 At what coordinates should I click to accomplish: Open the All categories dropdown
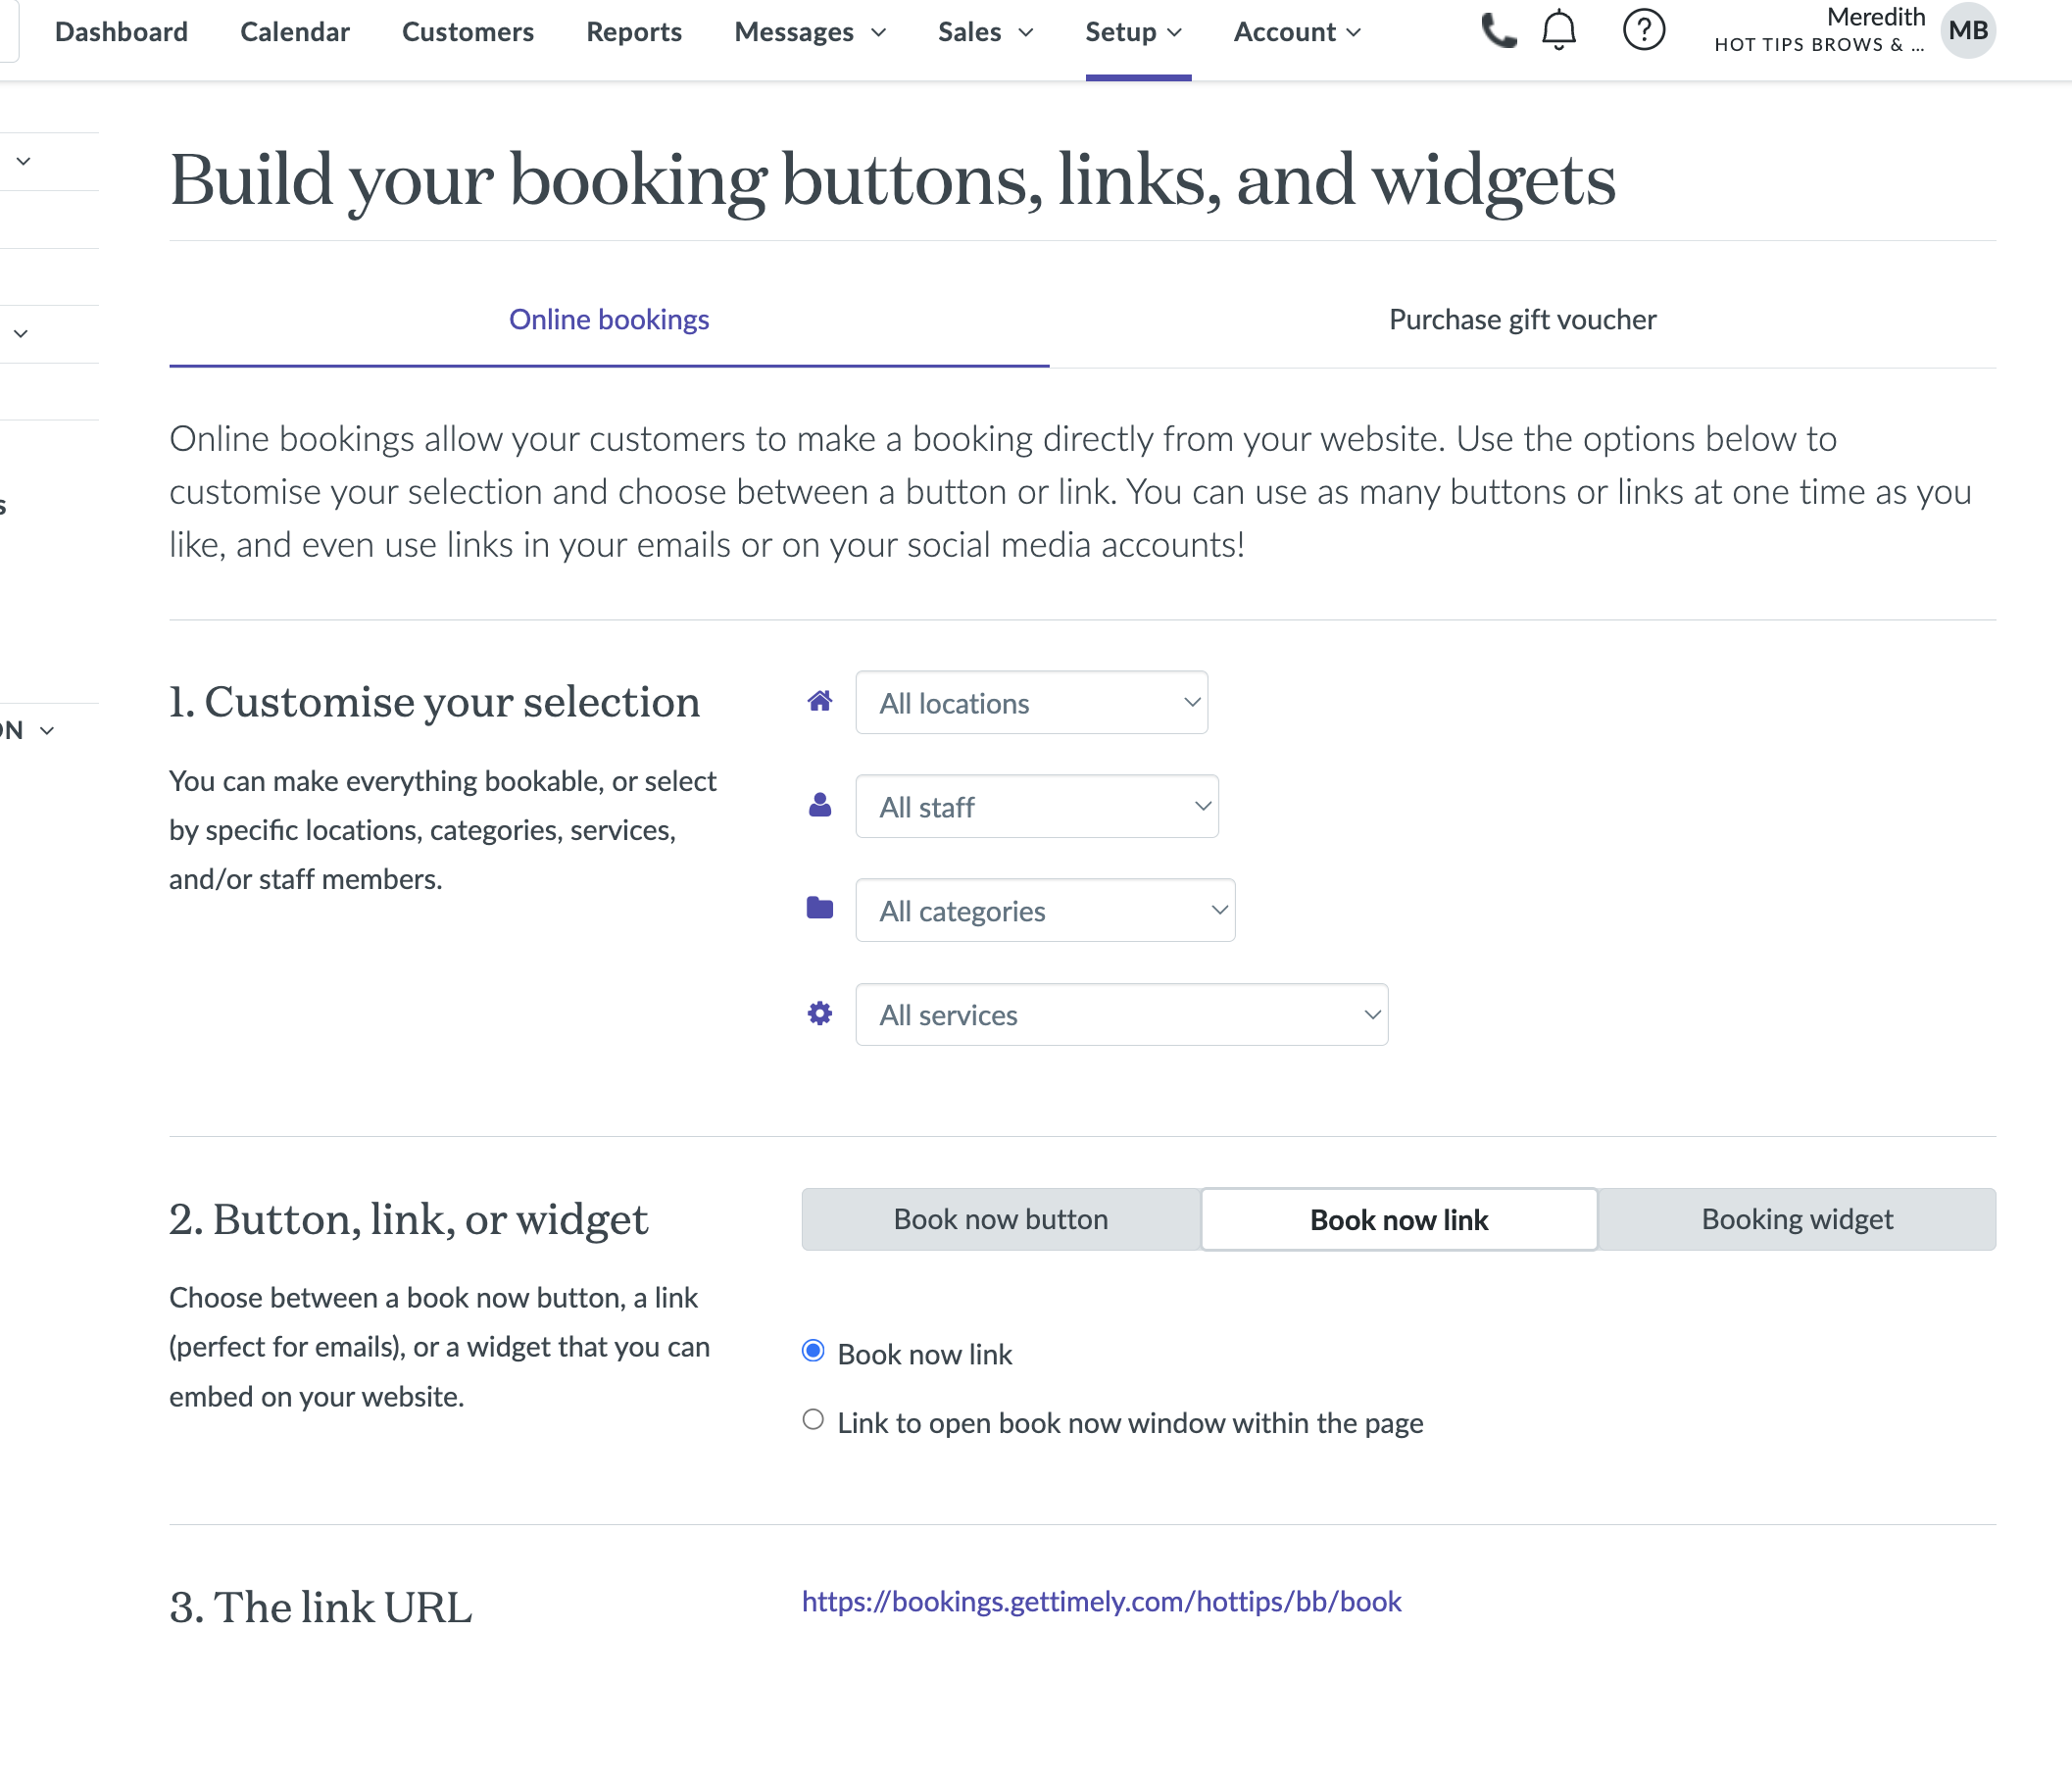click(1045, 911)
